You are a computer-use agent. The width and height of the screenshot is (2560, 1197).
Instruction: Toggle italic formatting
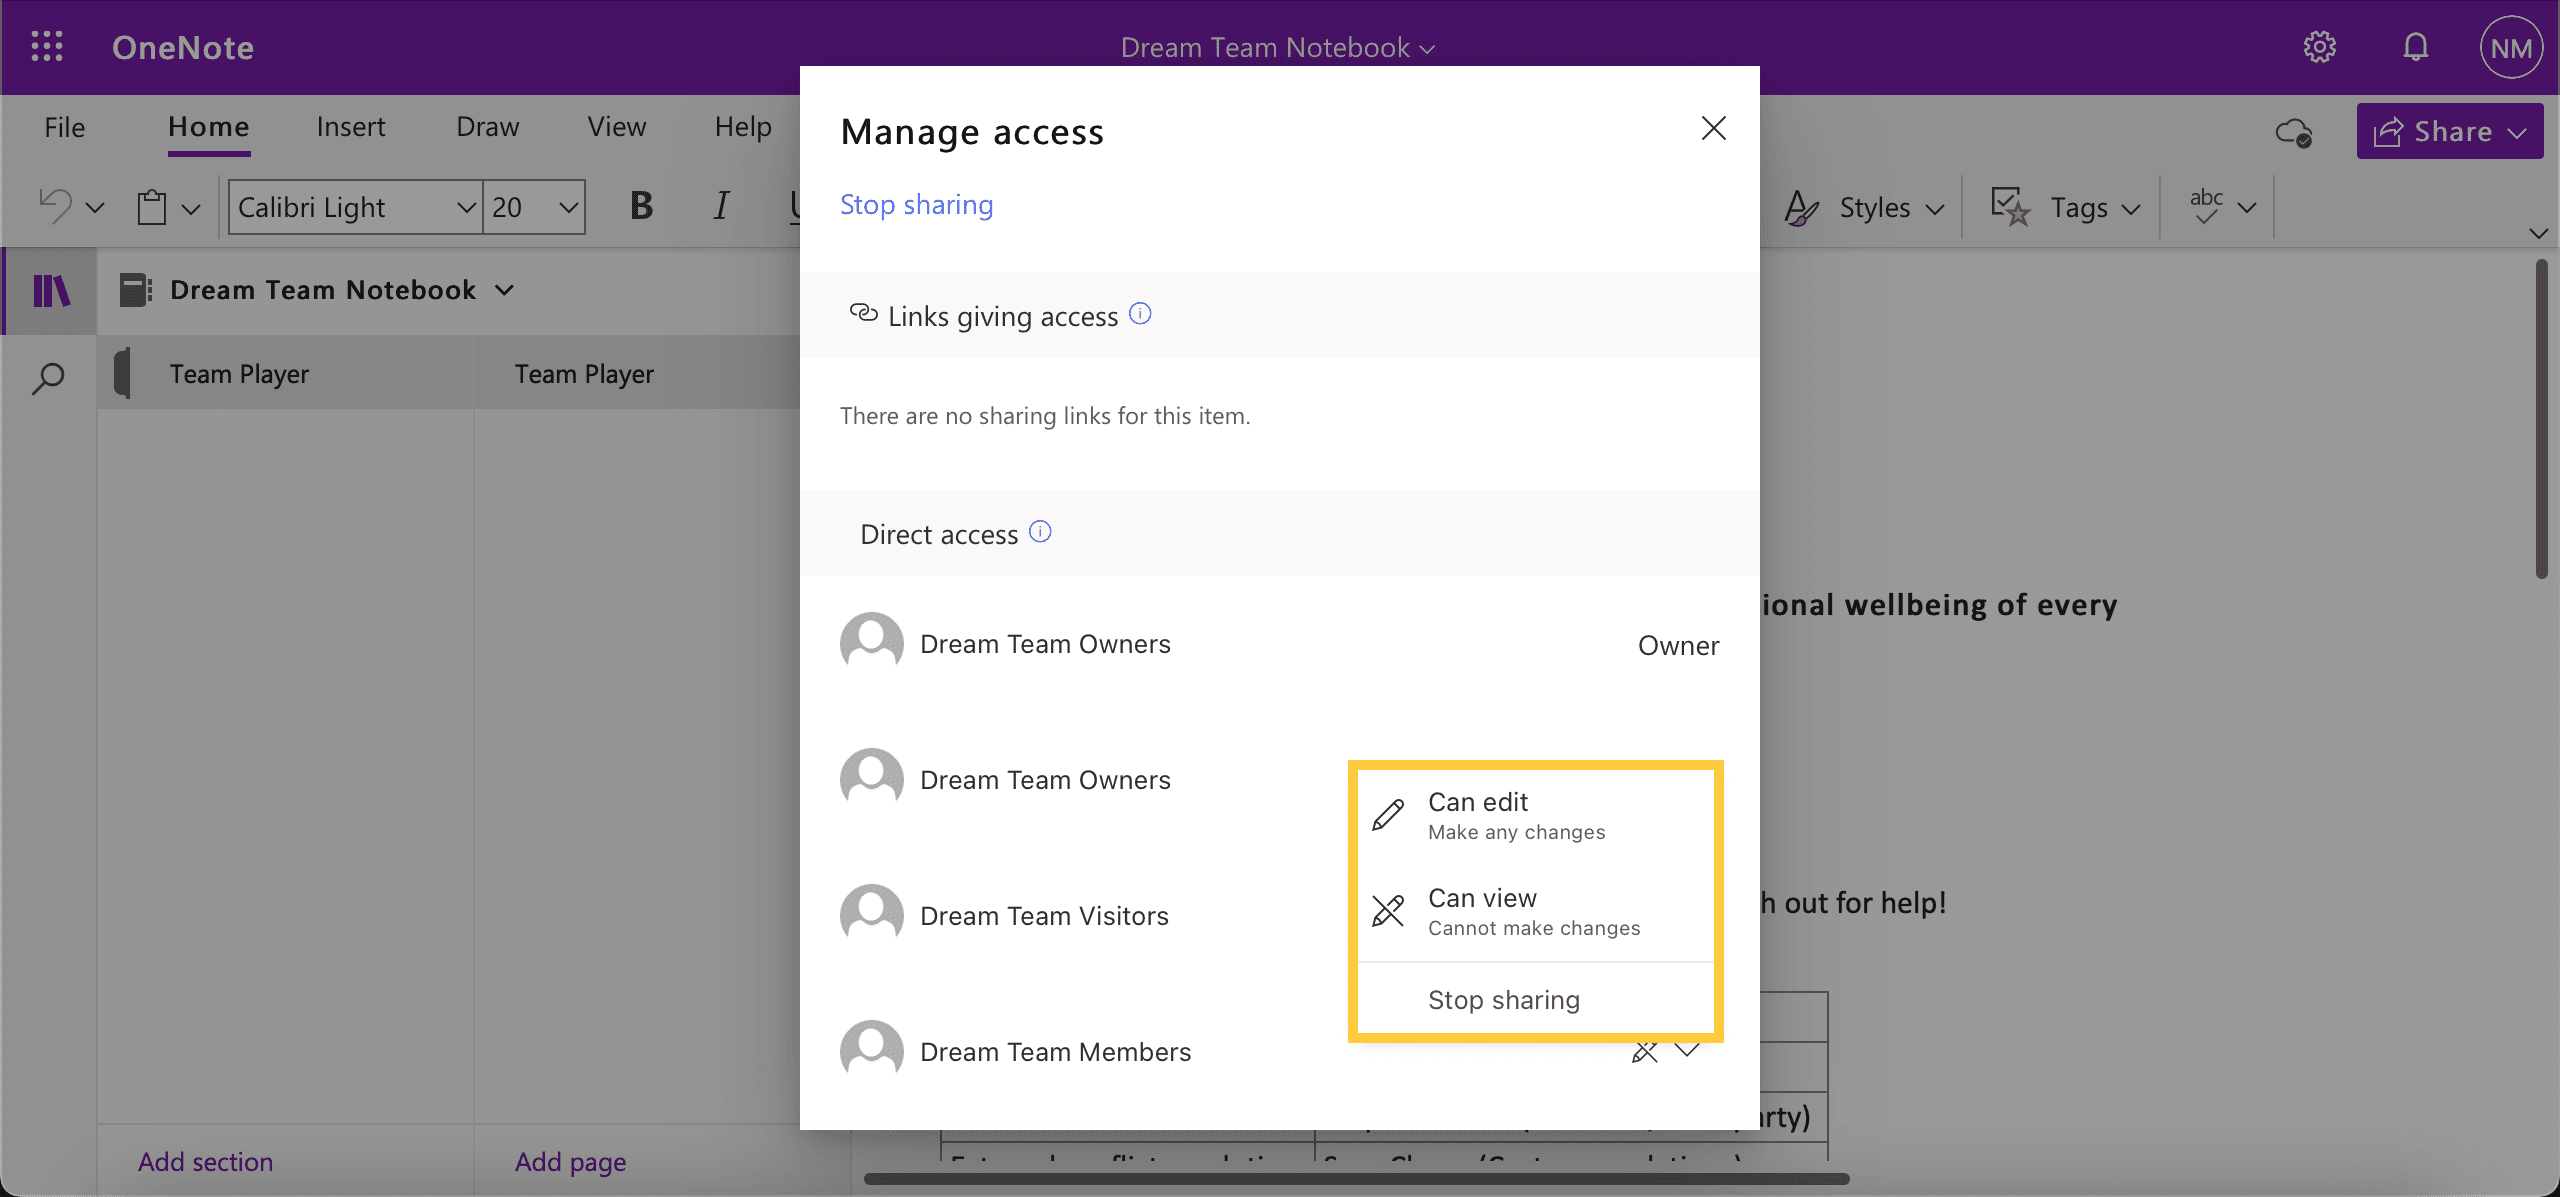pos(721,206)
